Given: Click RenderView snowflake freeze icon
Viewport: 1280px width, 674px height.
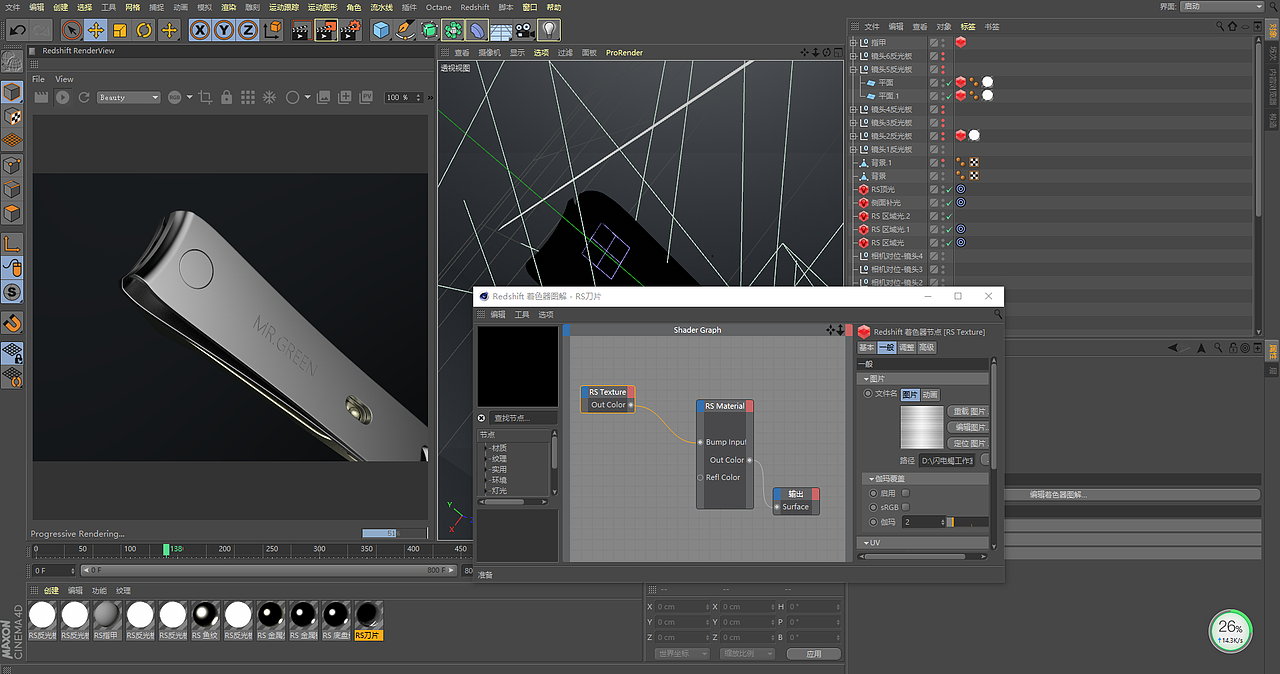Looking at the screenshot, I should [269, 97].
